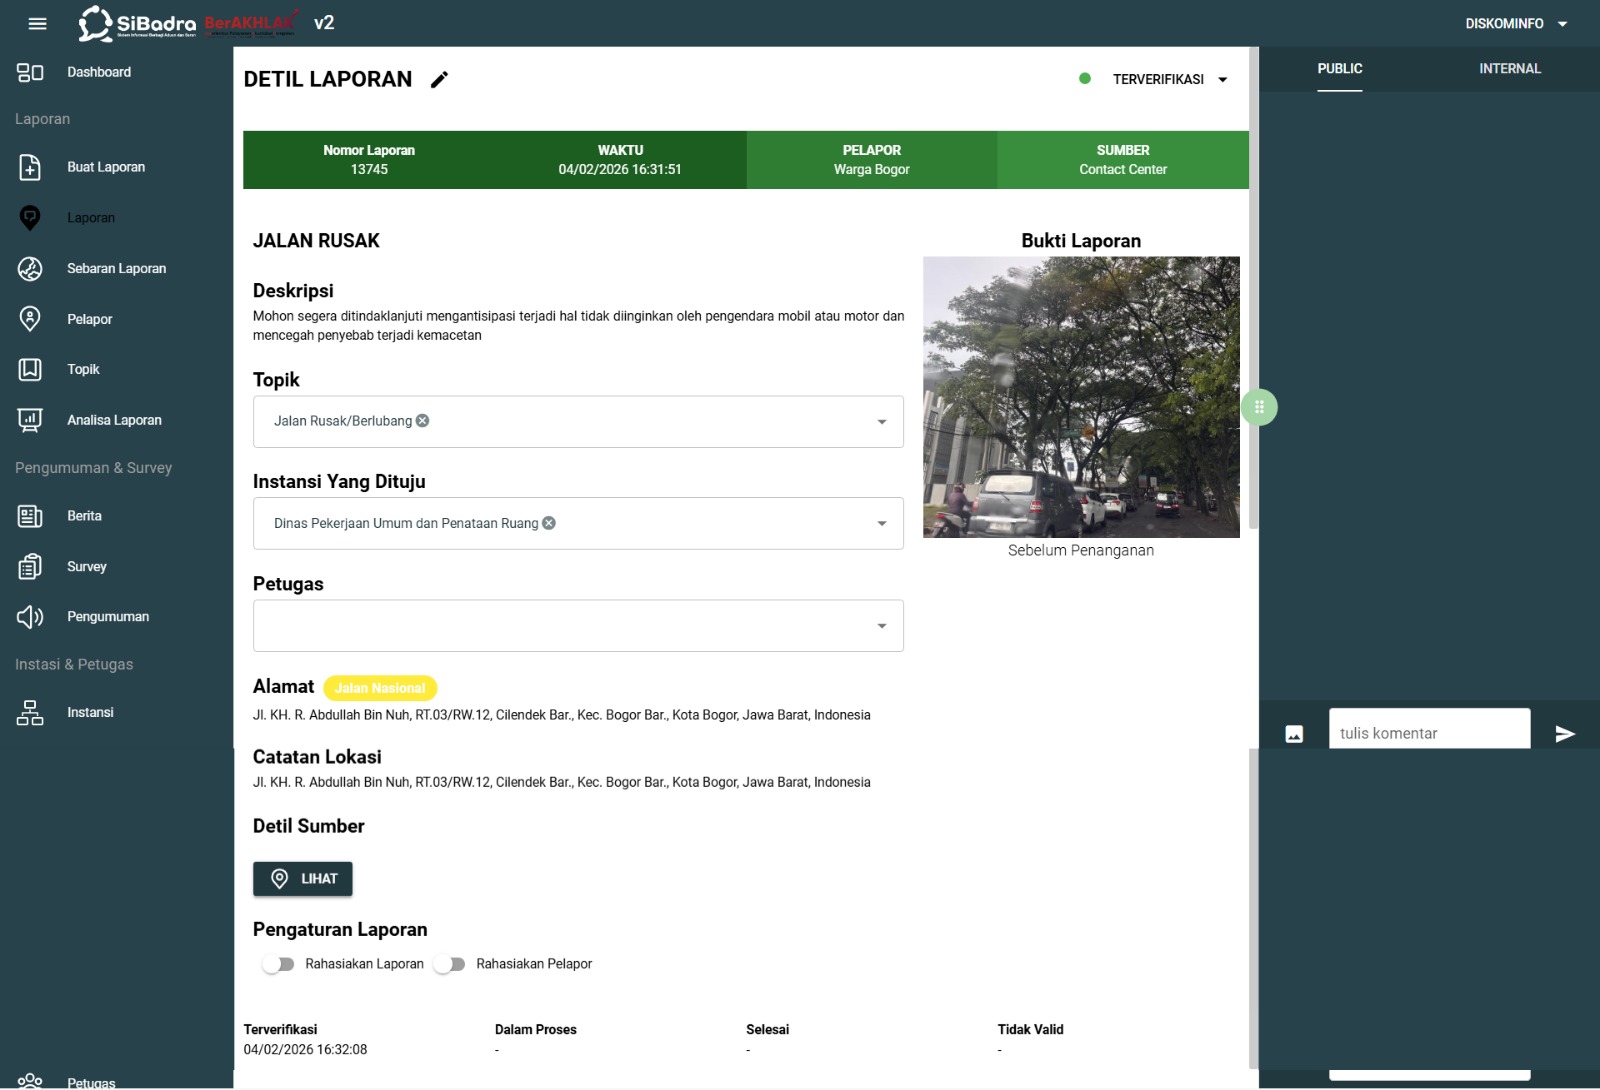
Task: Open Buat Laporan from the sidebar
Action: (x=105, y=167)
